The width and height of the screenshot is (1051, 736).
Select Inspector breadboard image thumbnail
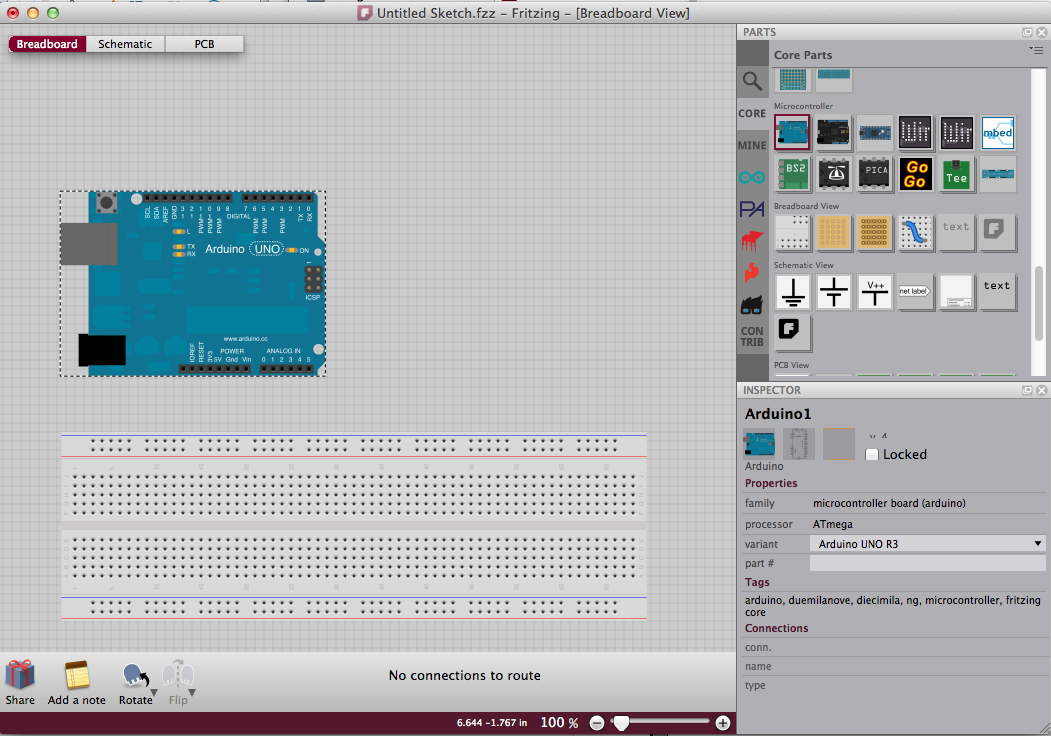(759, 444)
